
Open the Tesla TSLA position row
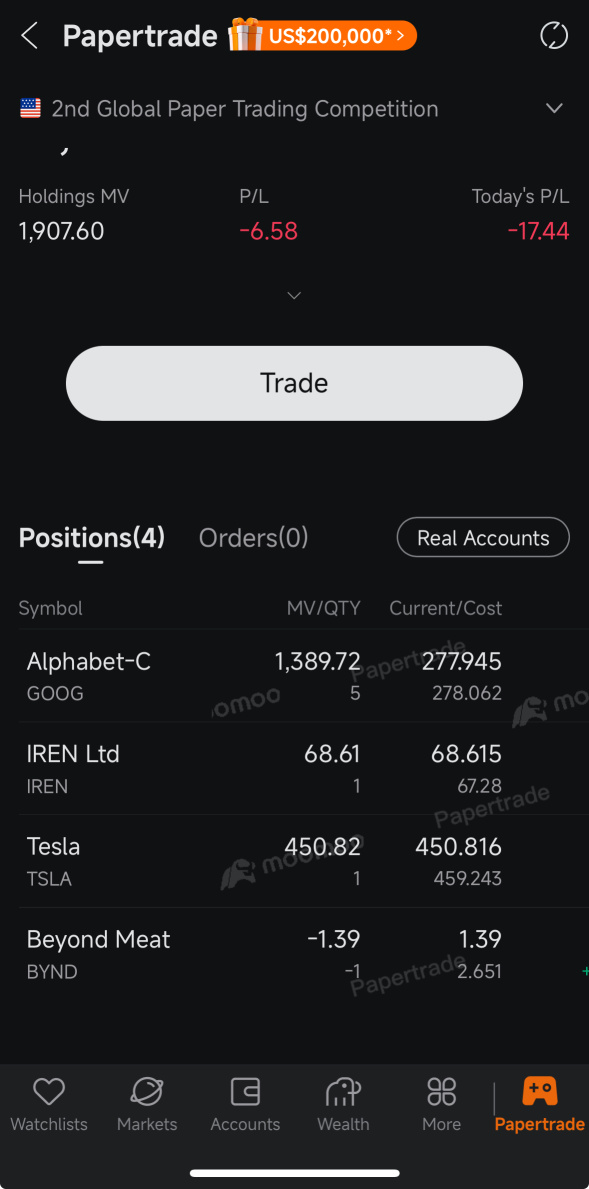pos(294,861)
